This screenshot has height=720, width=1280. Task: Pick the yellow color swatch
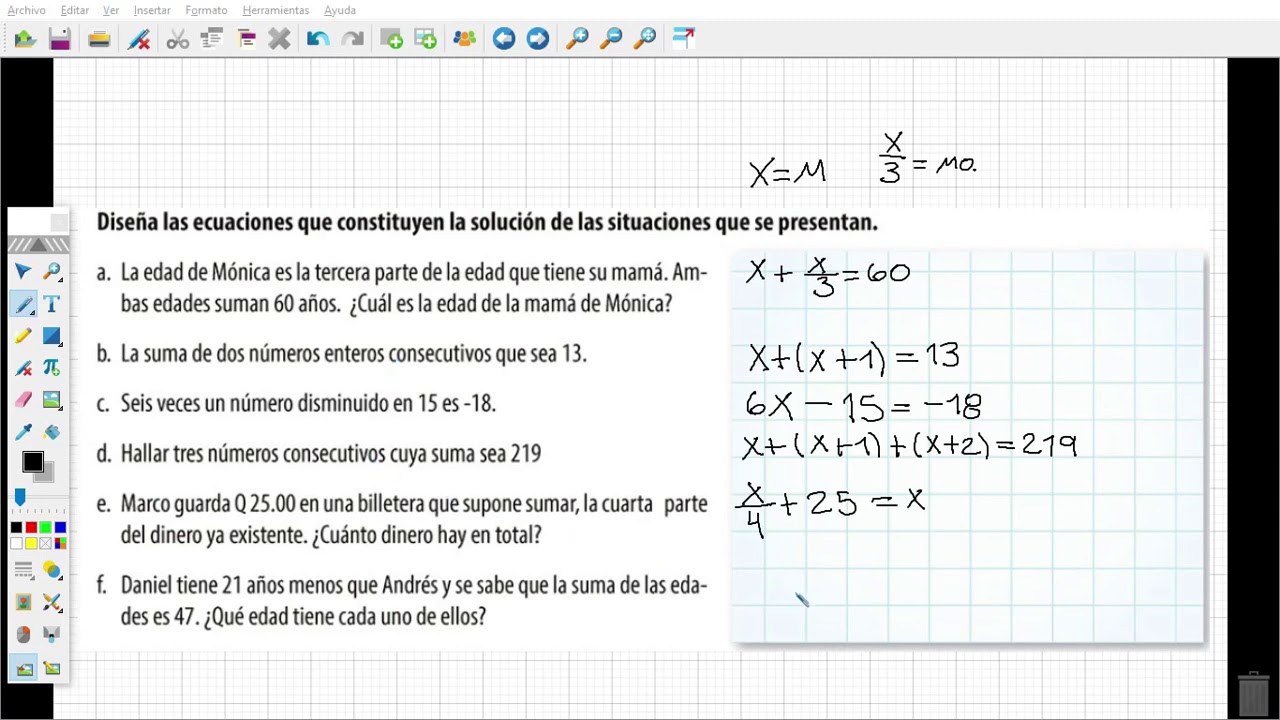click(31, 543)
